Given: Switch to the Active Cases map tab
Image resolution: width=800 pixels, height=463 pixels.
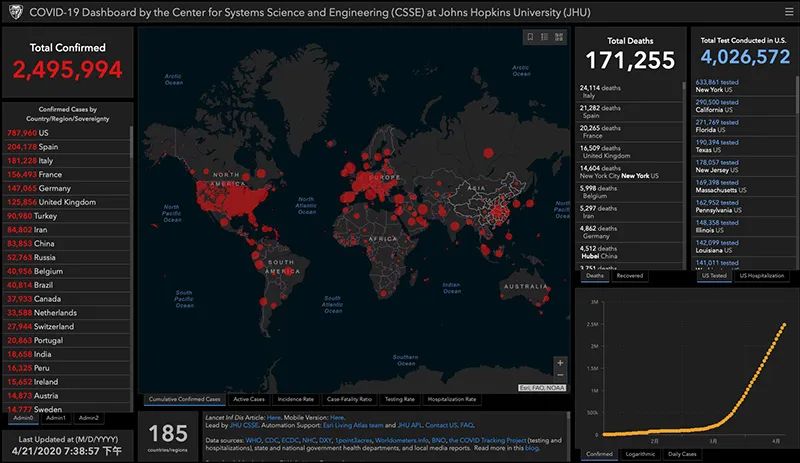Looking at the screenshot, I should pyautogui.click(x=248, y=399).
